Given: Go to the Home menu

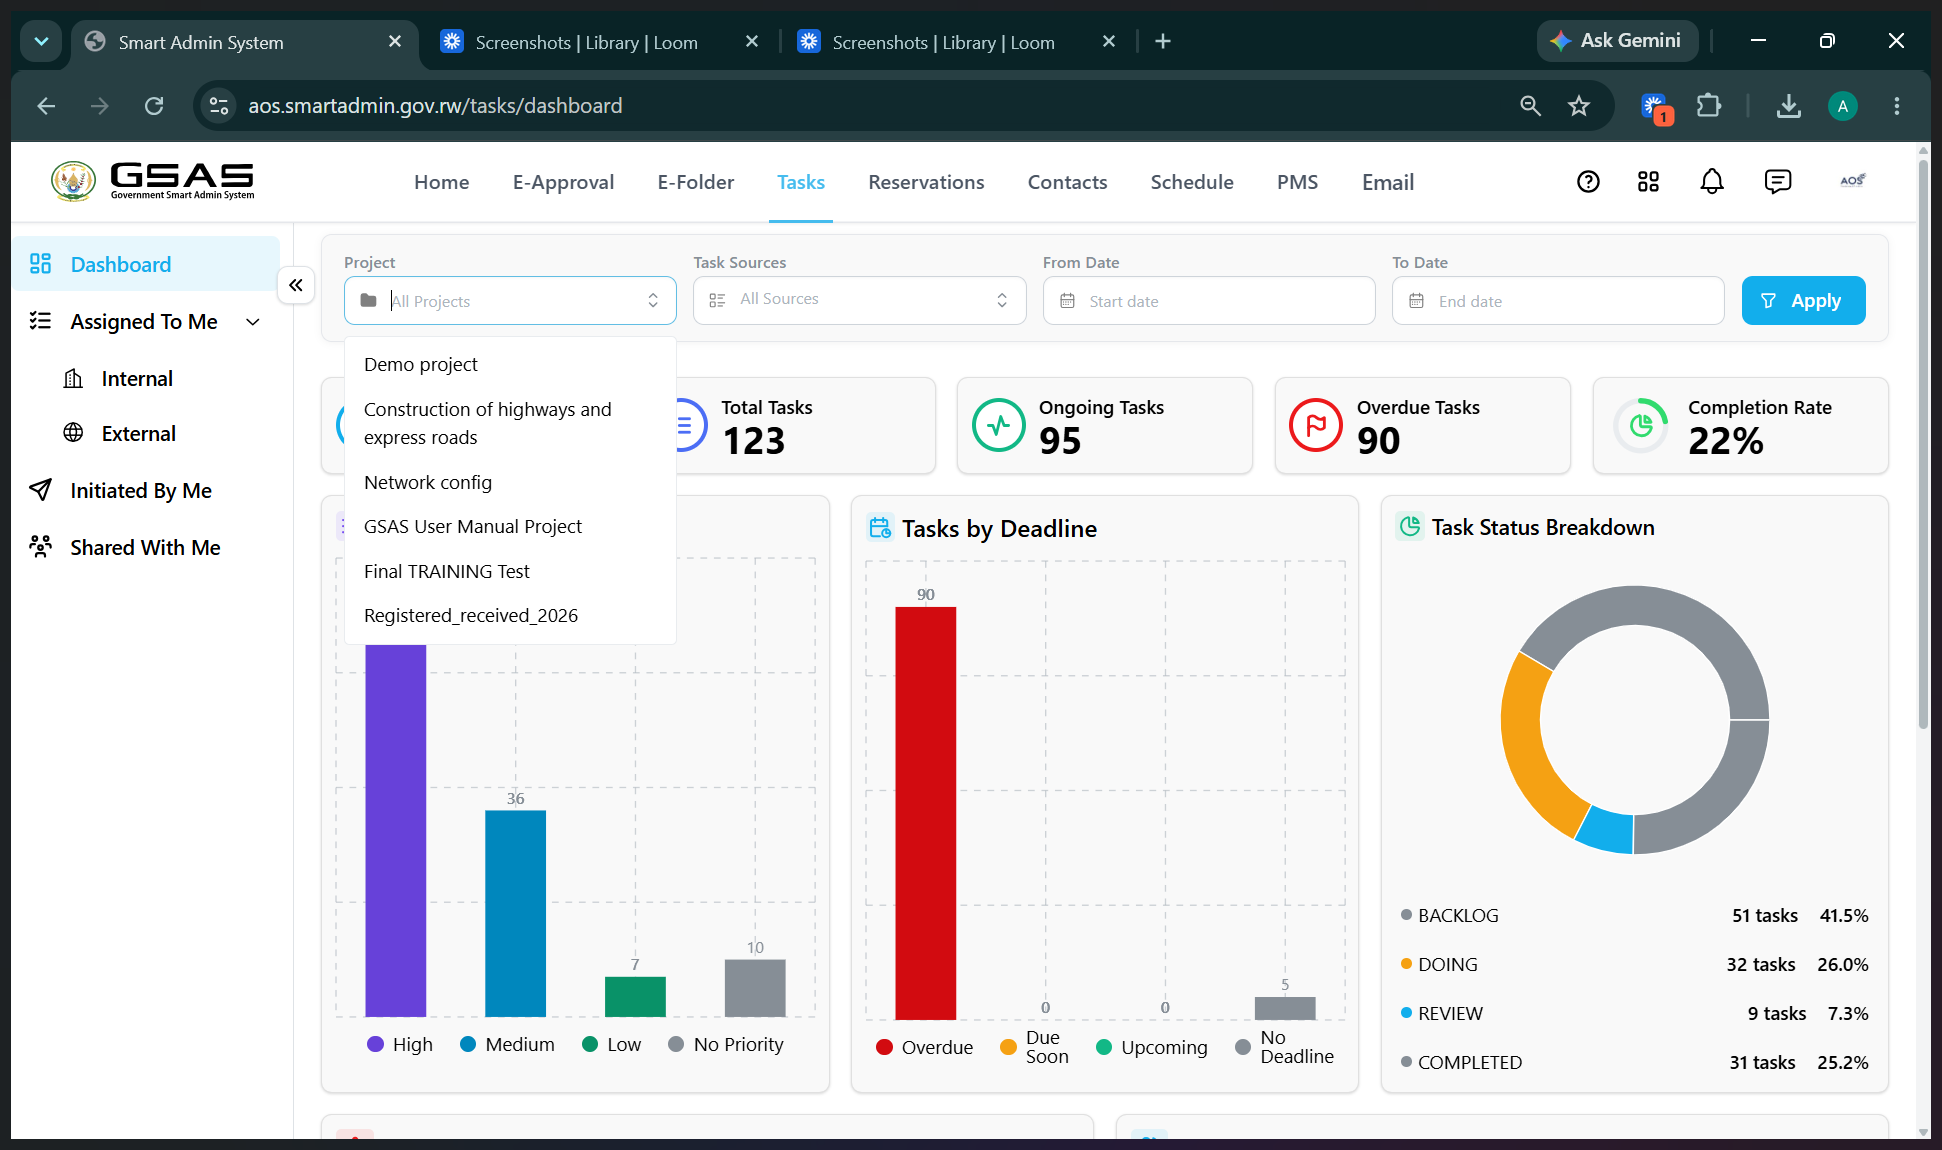Looking at the screenshot, I should coord(442,182).
